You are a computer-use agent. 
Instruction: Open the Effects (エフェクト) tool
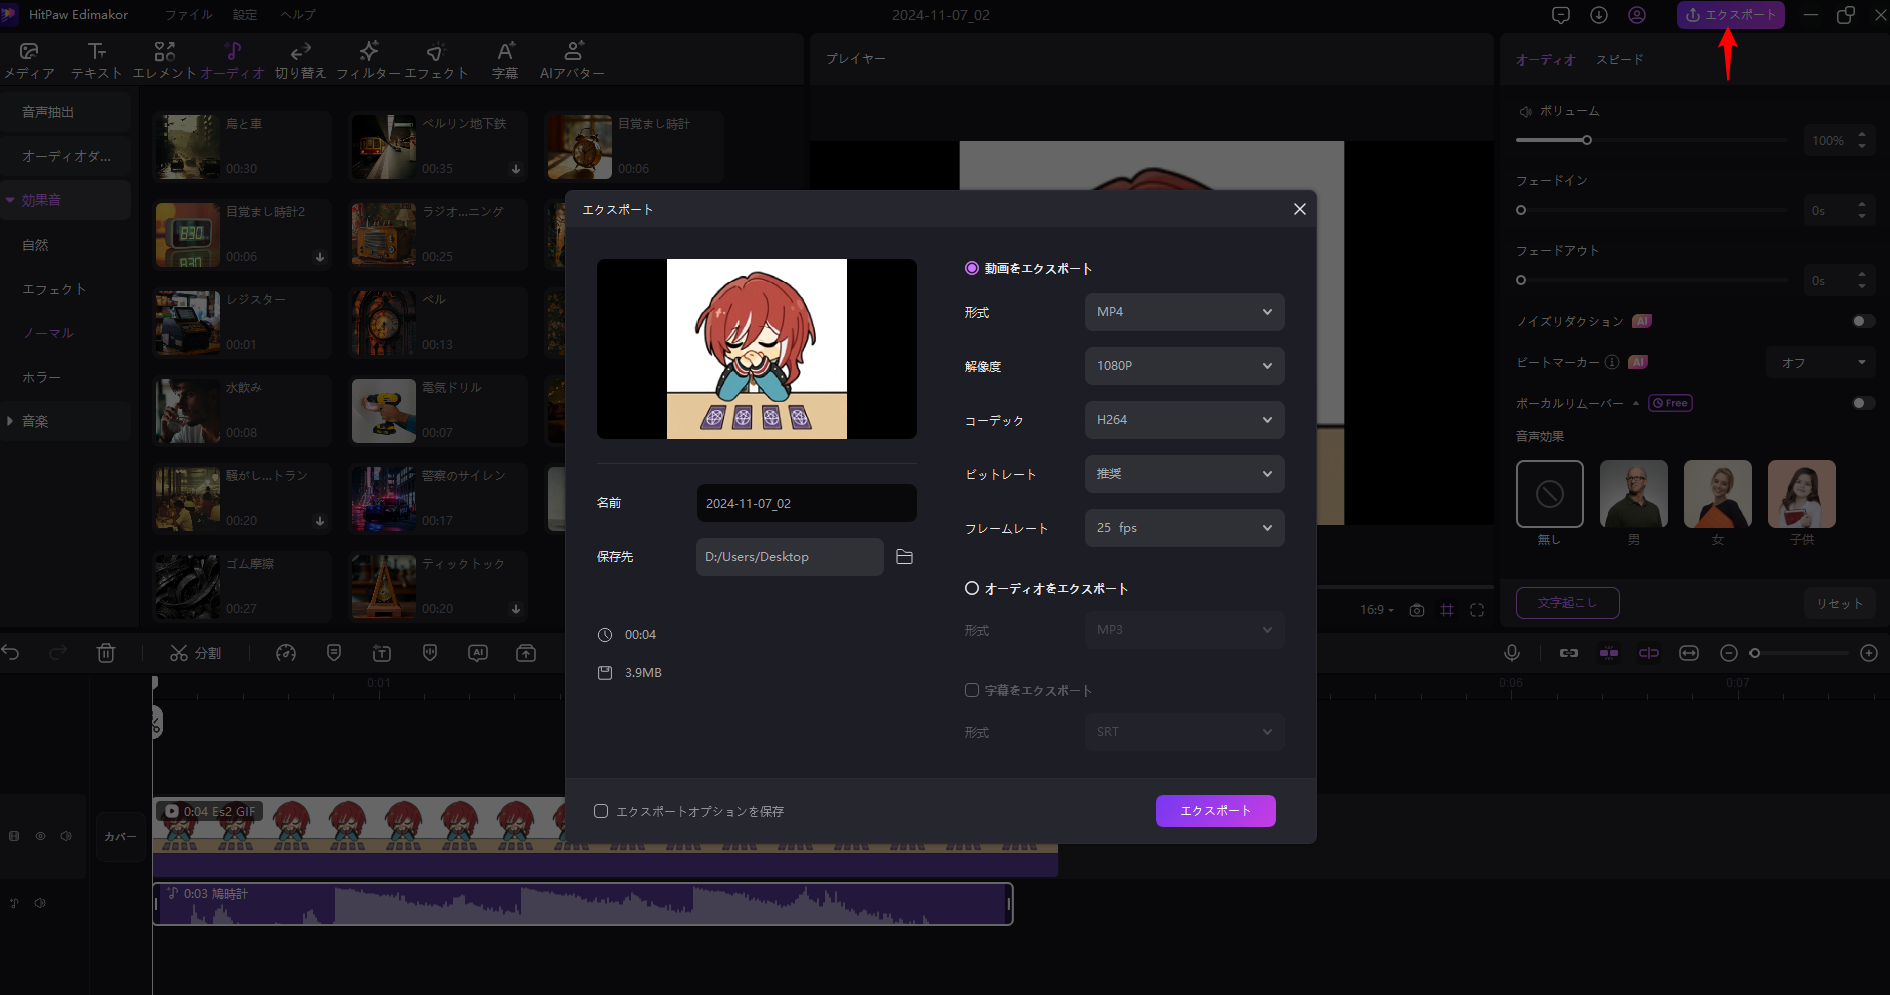[x=435, y=61]
